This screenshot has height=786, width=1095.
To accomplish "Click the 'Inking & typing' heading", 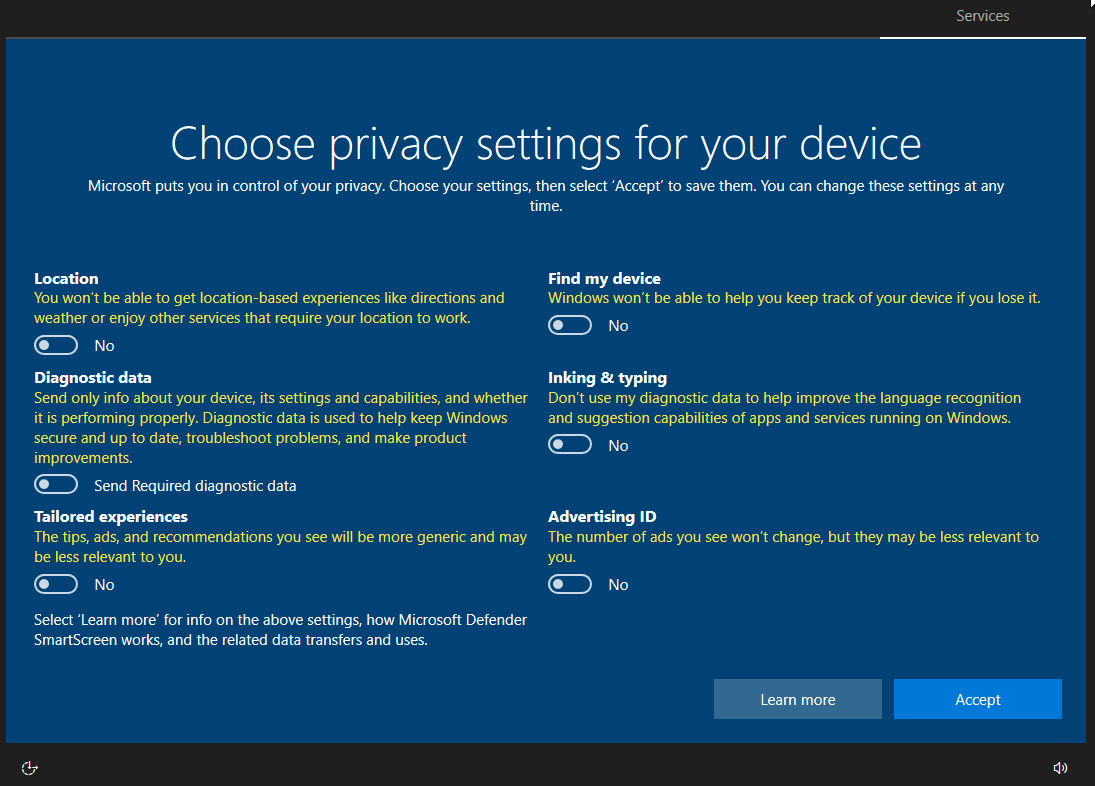I will 608,378.
